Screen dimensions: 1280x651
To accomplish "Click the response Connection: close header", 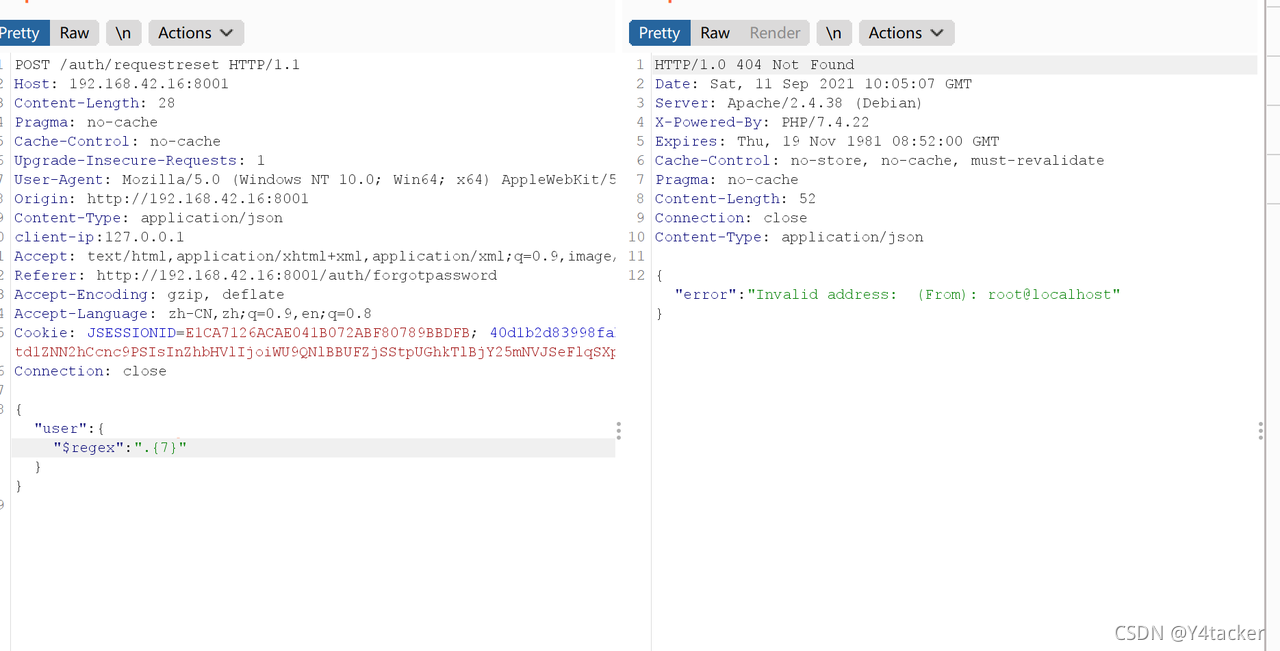I will point(730,218).
